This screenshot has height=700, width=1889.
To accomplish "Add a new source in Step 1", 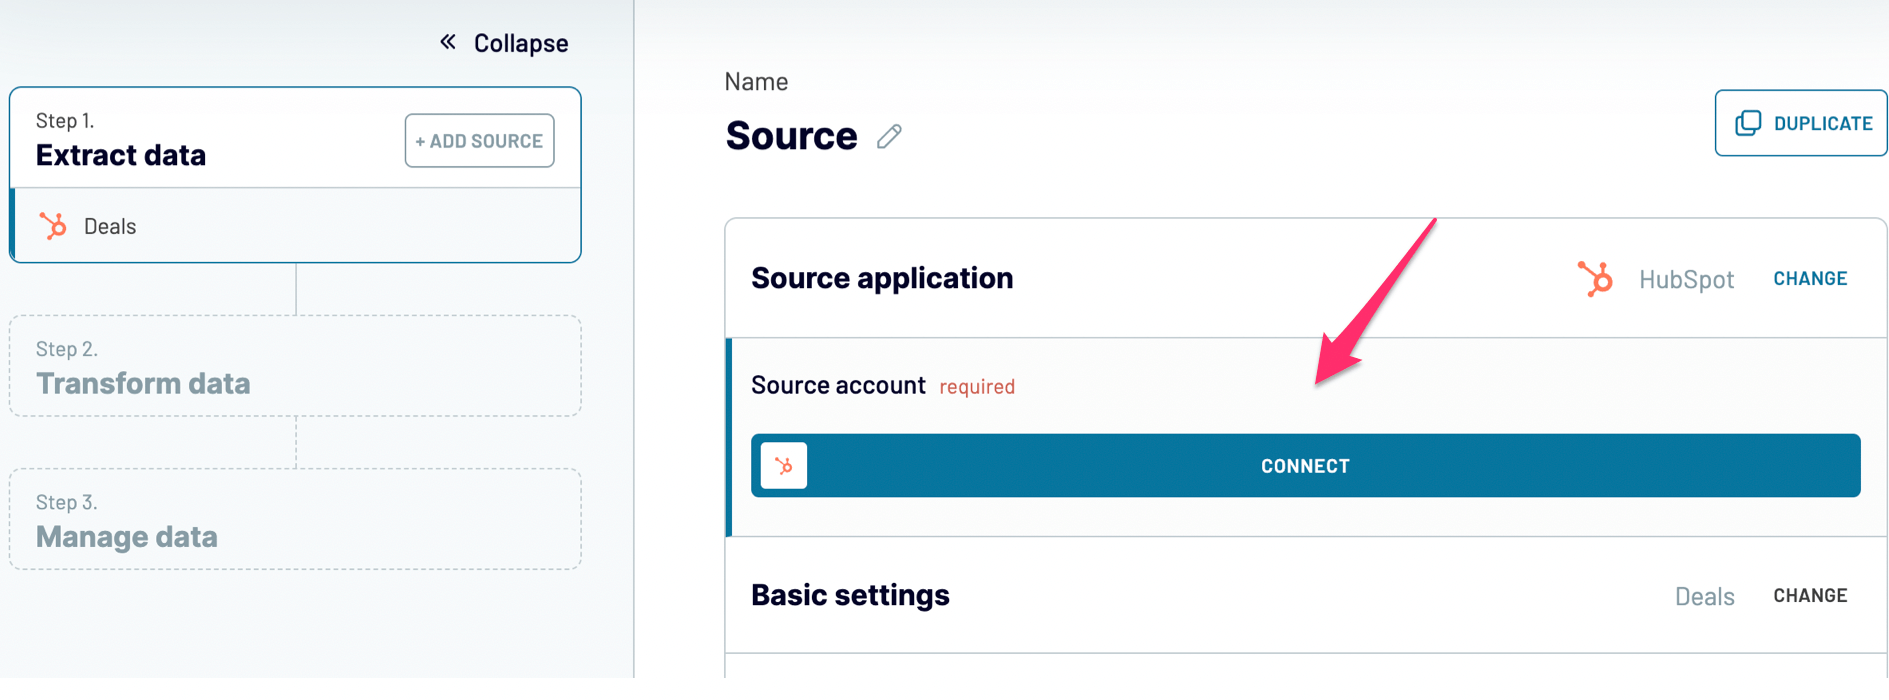I will coord(479,141).
